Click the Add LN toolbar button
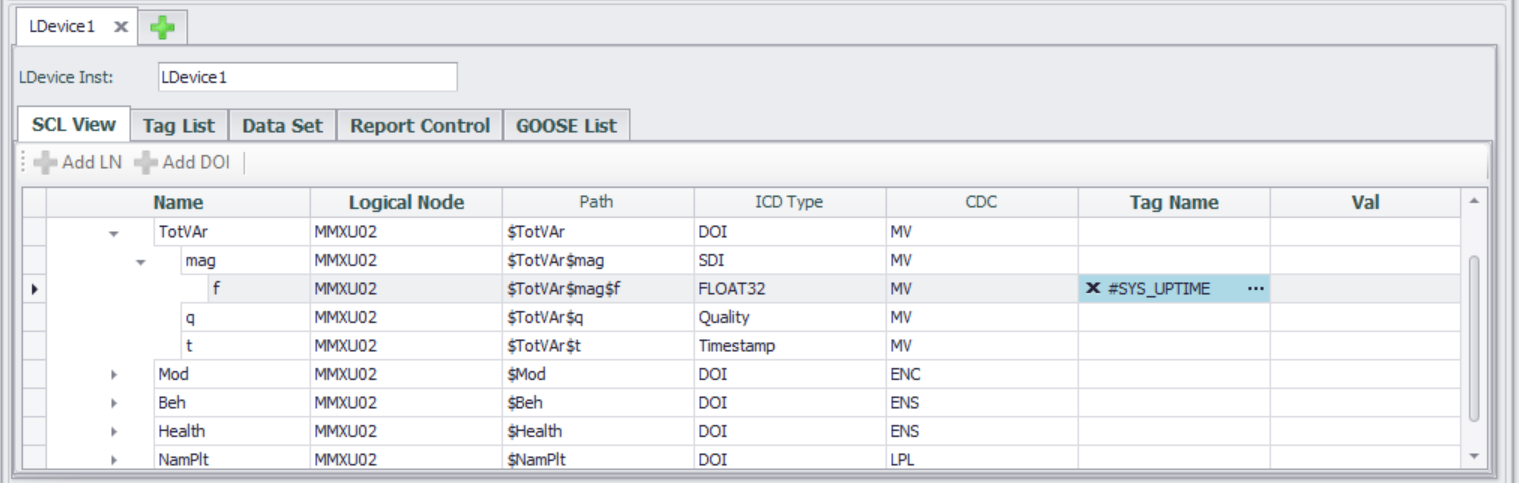The image size is (1519, 483). 78,162
